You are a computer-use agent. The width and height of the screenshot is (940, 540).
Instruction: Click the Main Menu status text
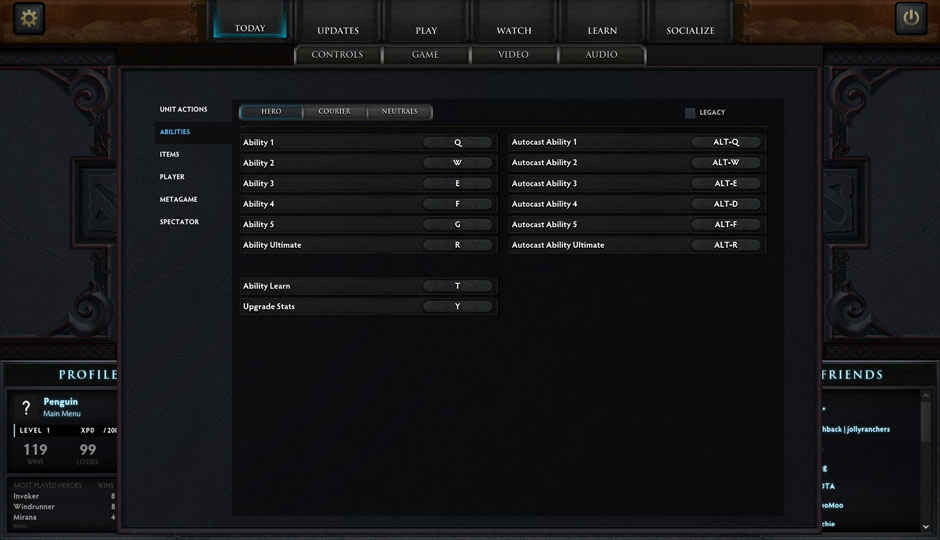pyautogui.click(x=62, y=414)
